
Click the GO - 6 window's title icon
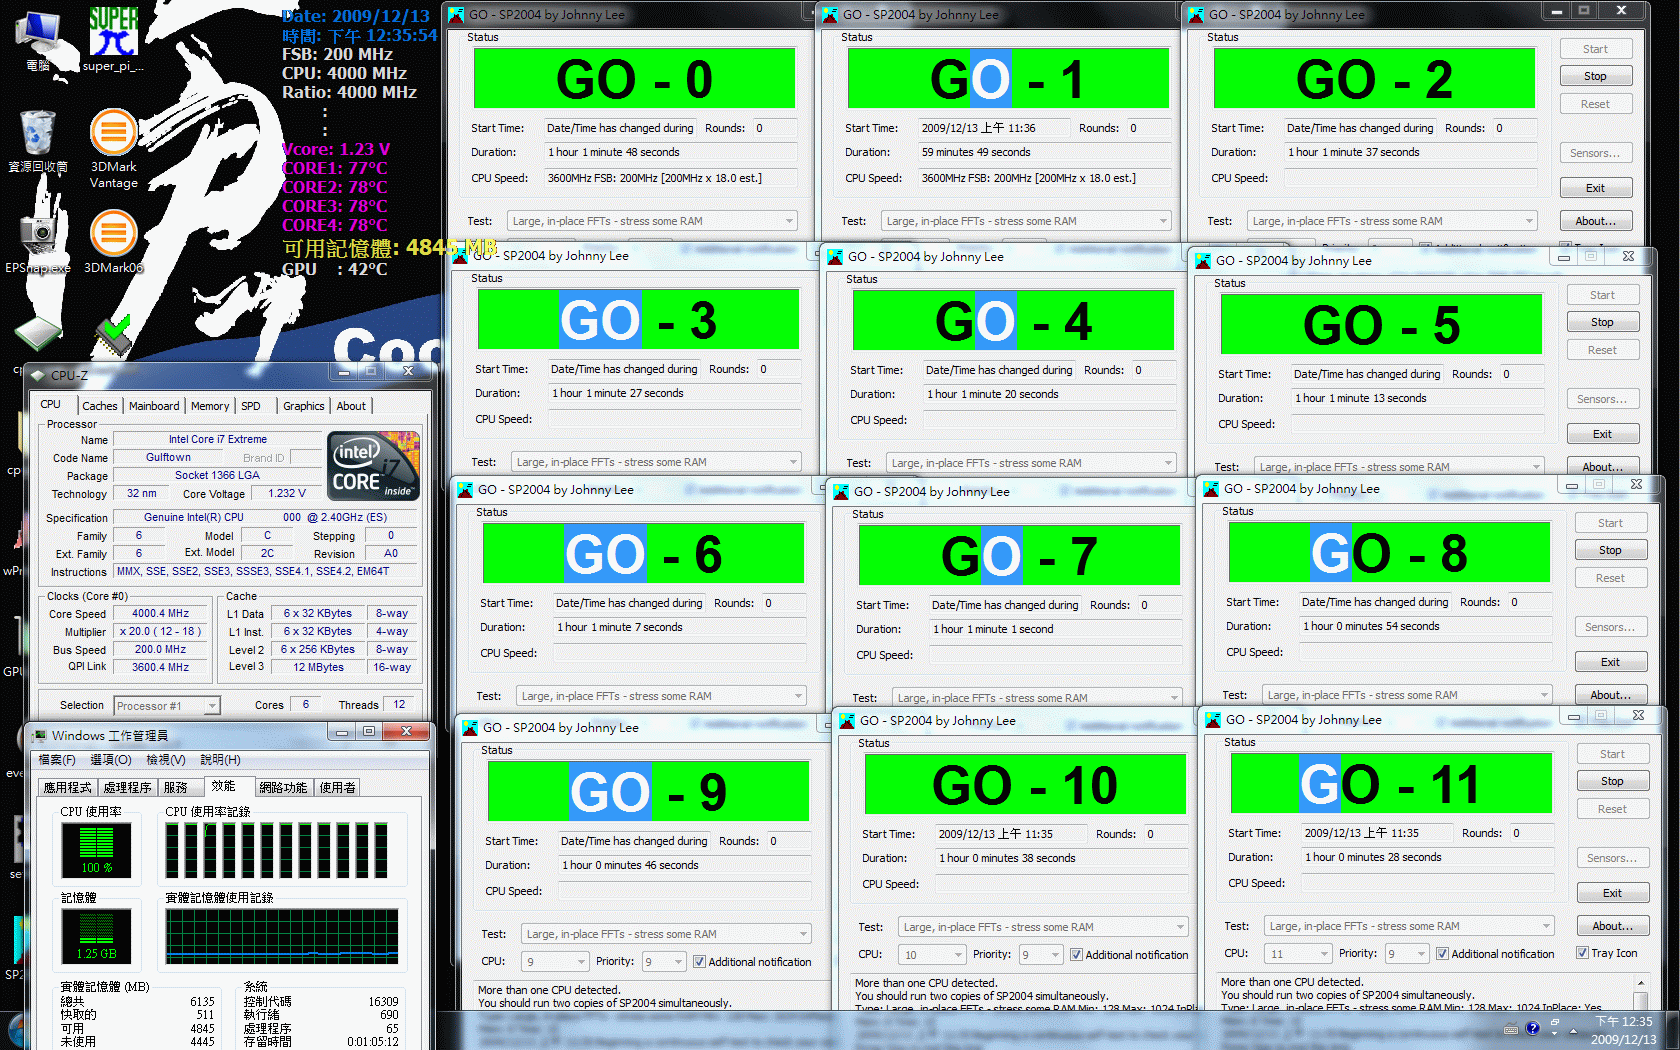point(465,490)
